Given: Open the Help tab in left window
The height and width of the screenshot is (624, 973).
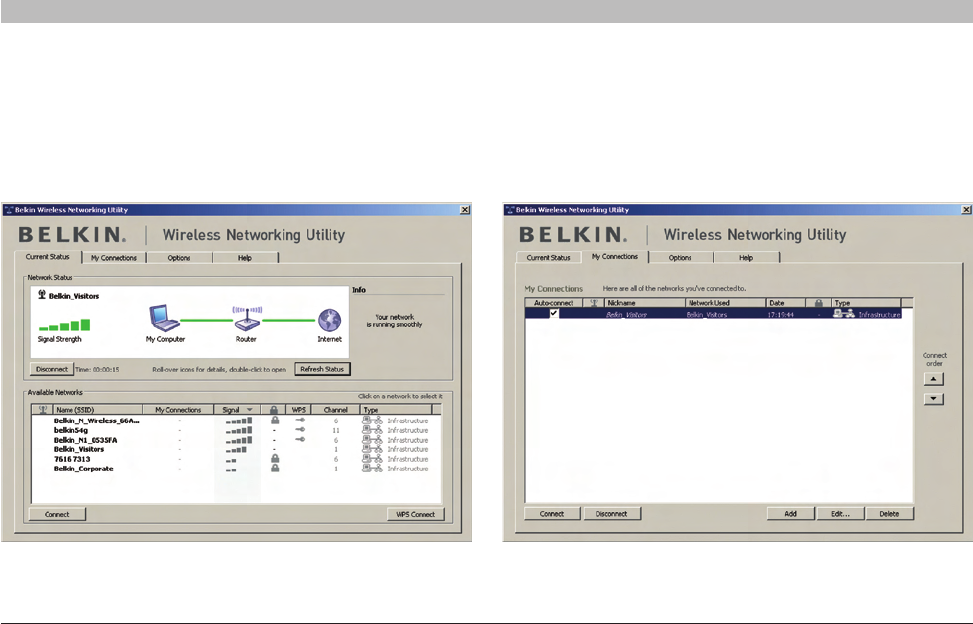Looking at the screenshot, I should (245, 258).
